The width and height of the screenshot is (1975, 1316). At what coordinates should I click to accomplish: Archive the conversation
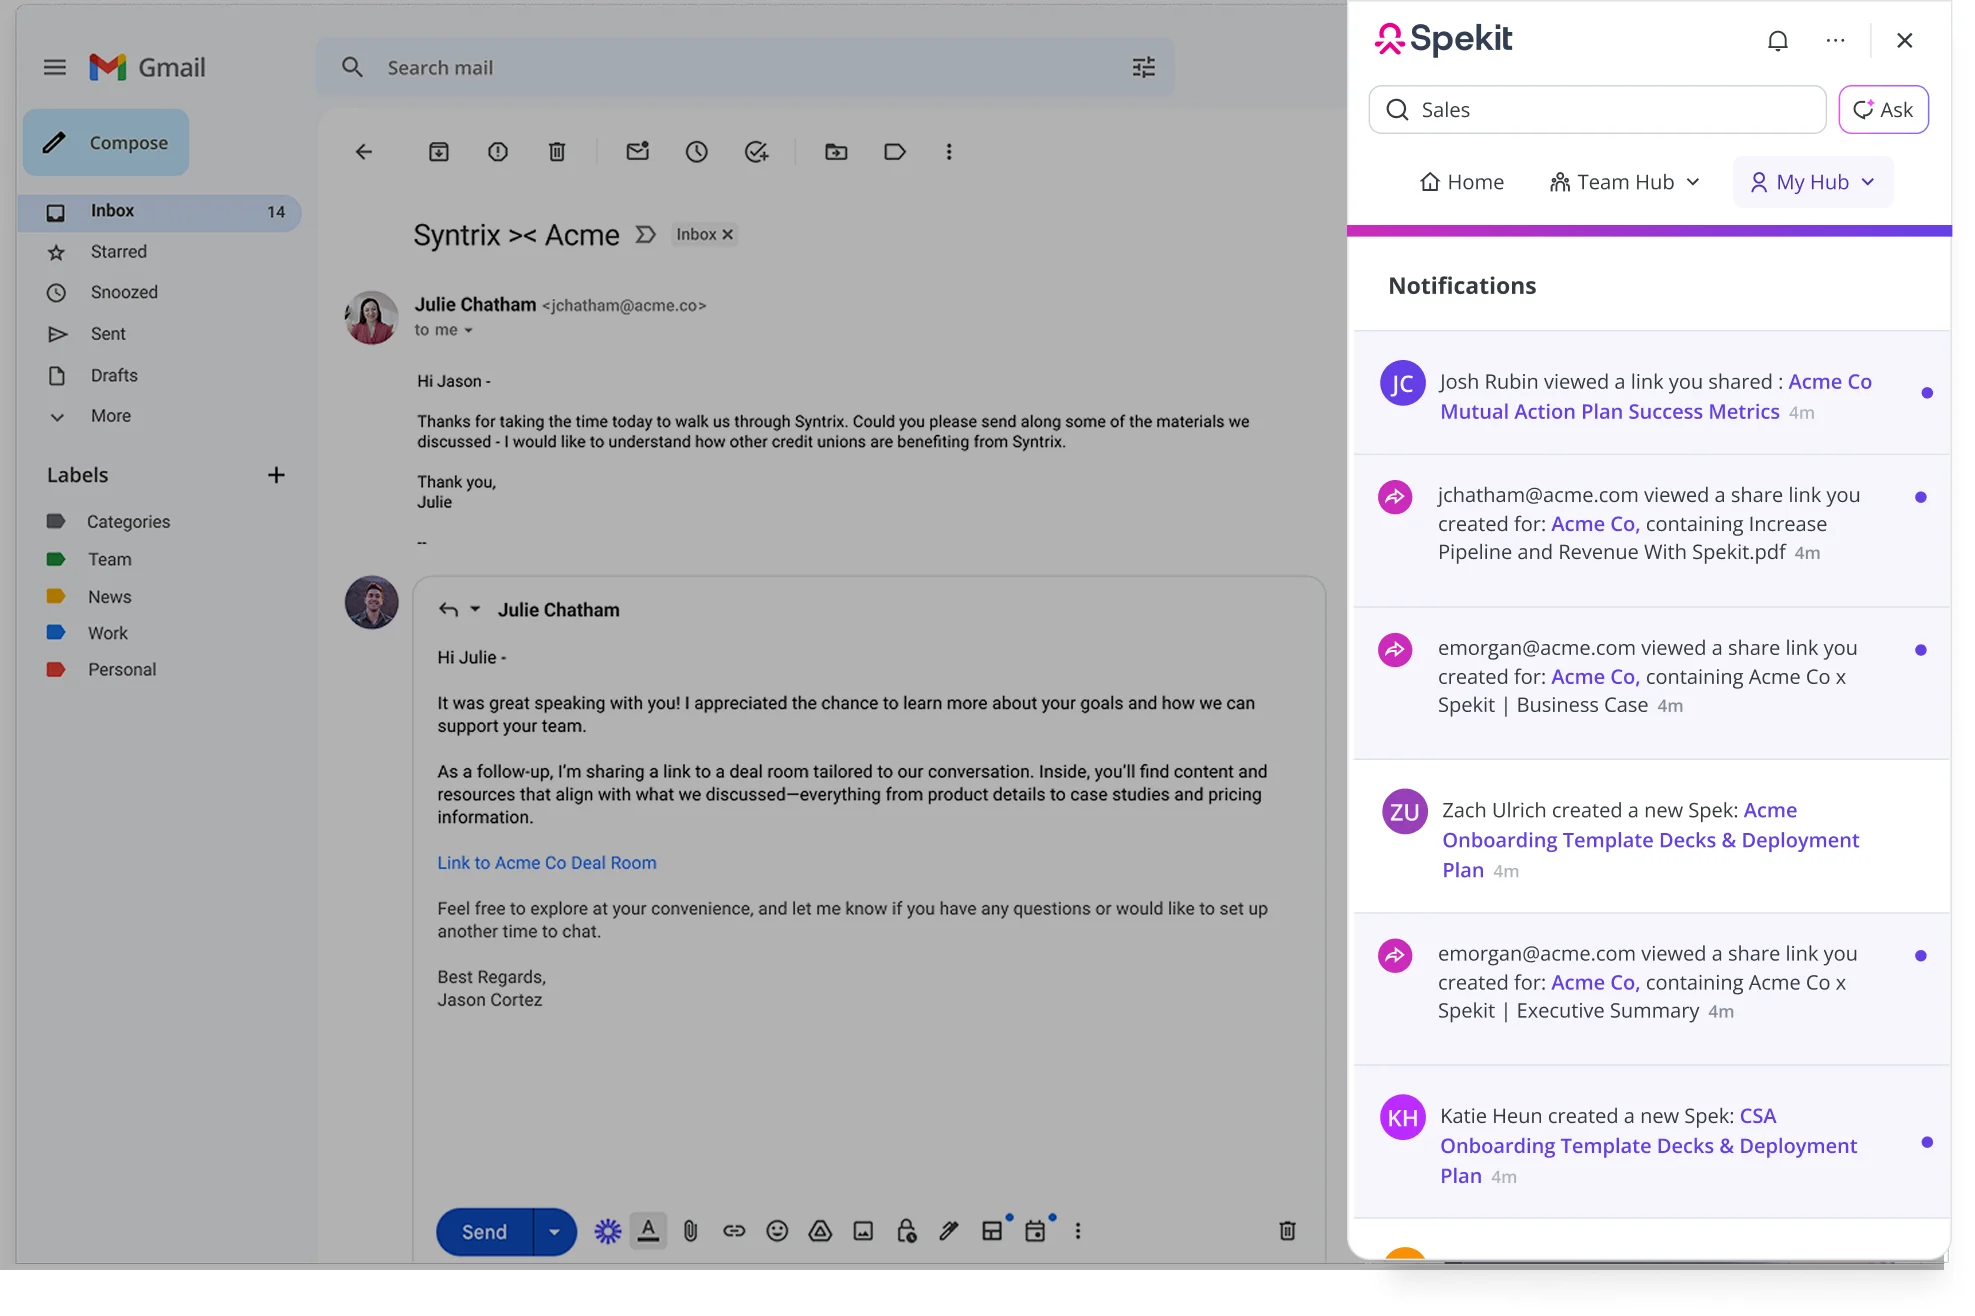[x=439, y=152]
